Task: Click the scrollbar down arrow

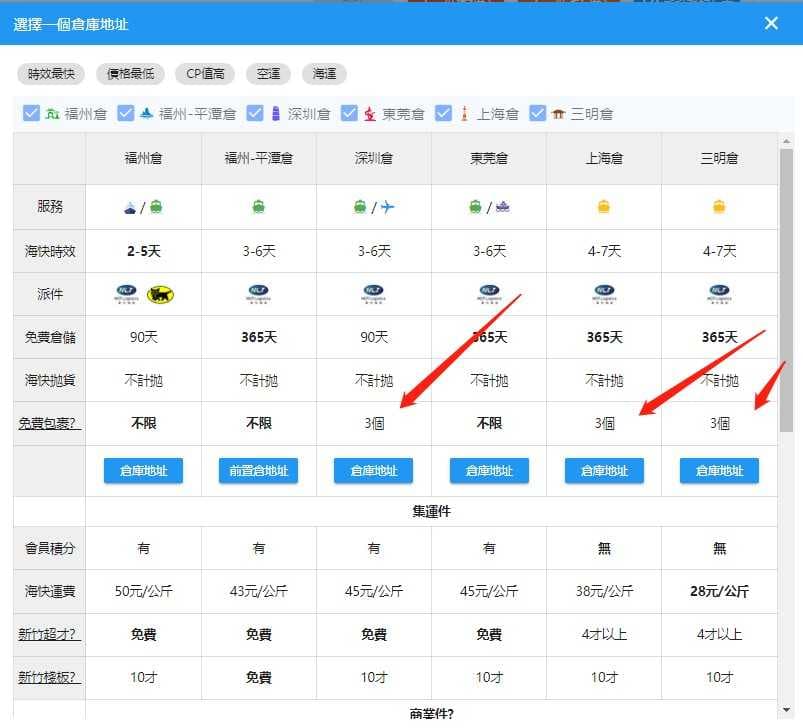Action: (x=786, y=710)
